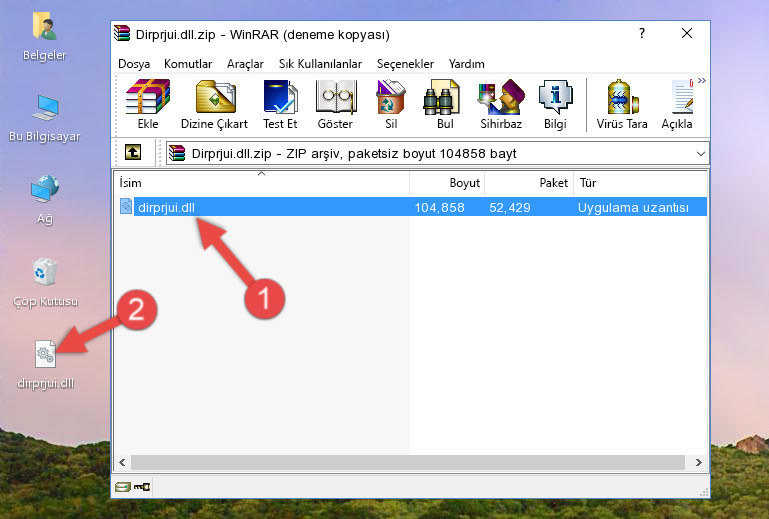Click the dirprjui.dll file type icon
Image resolution: width=769 pixels, height=519 pixels.
tap(126, 207)
